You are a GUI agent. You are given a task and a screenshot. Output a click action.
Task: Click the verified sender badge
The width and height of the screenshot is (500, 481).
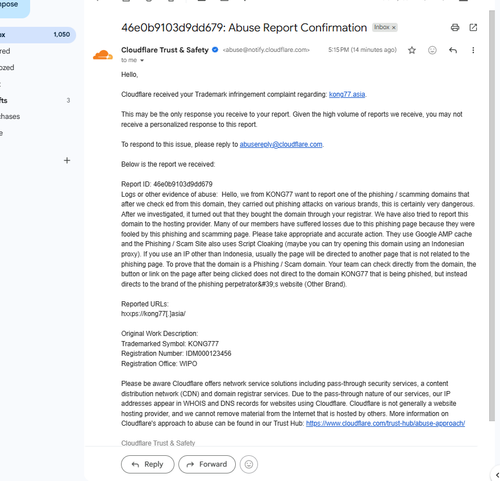[x=215, y=50]
